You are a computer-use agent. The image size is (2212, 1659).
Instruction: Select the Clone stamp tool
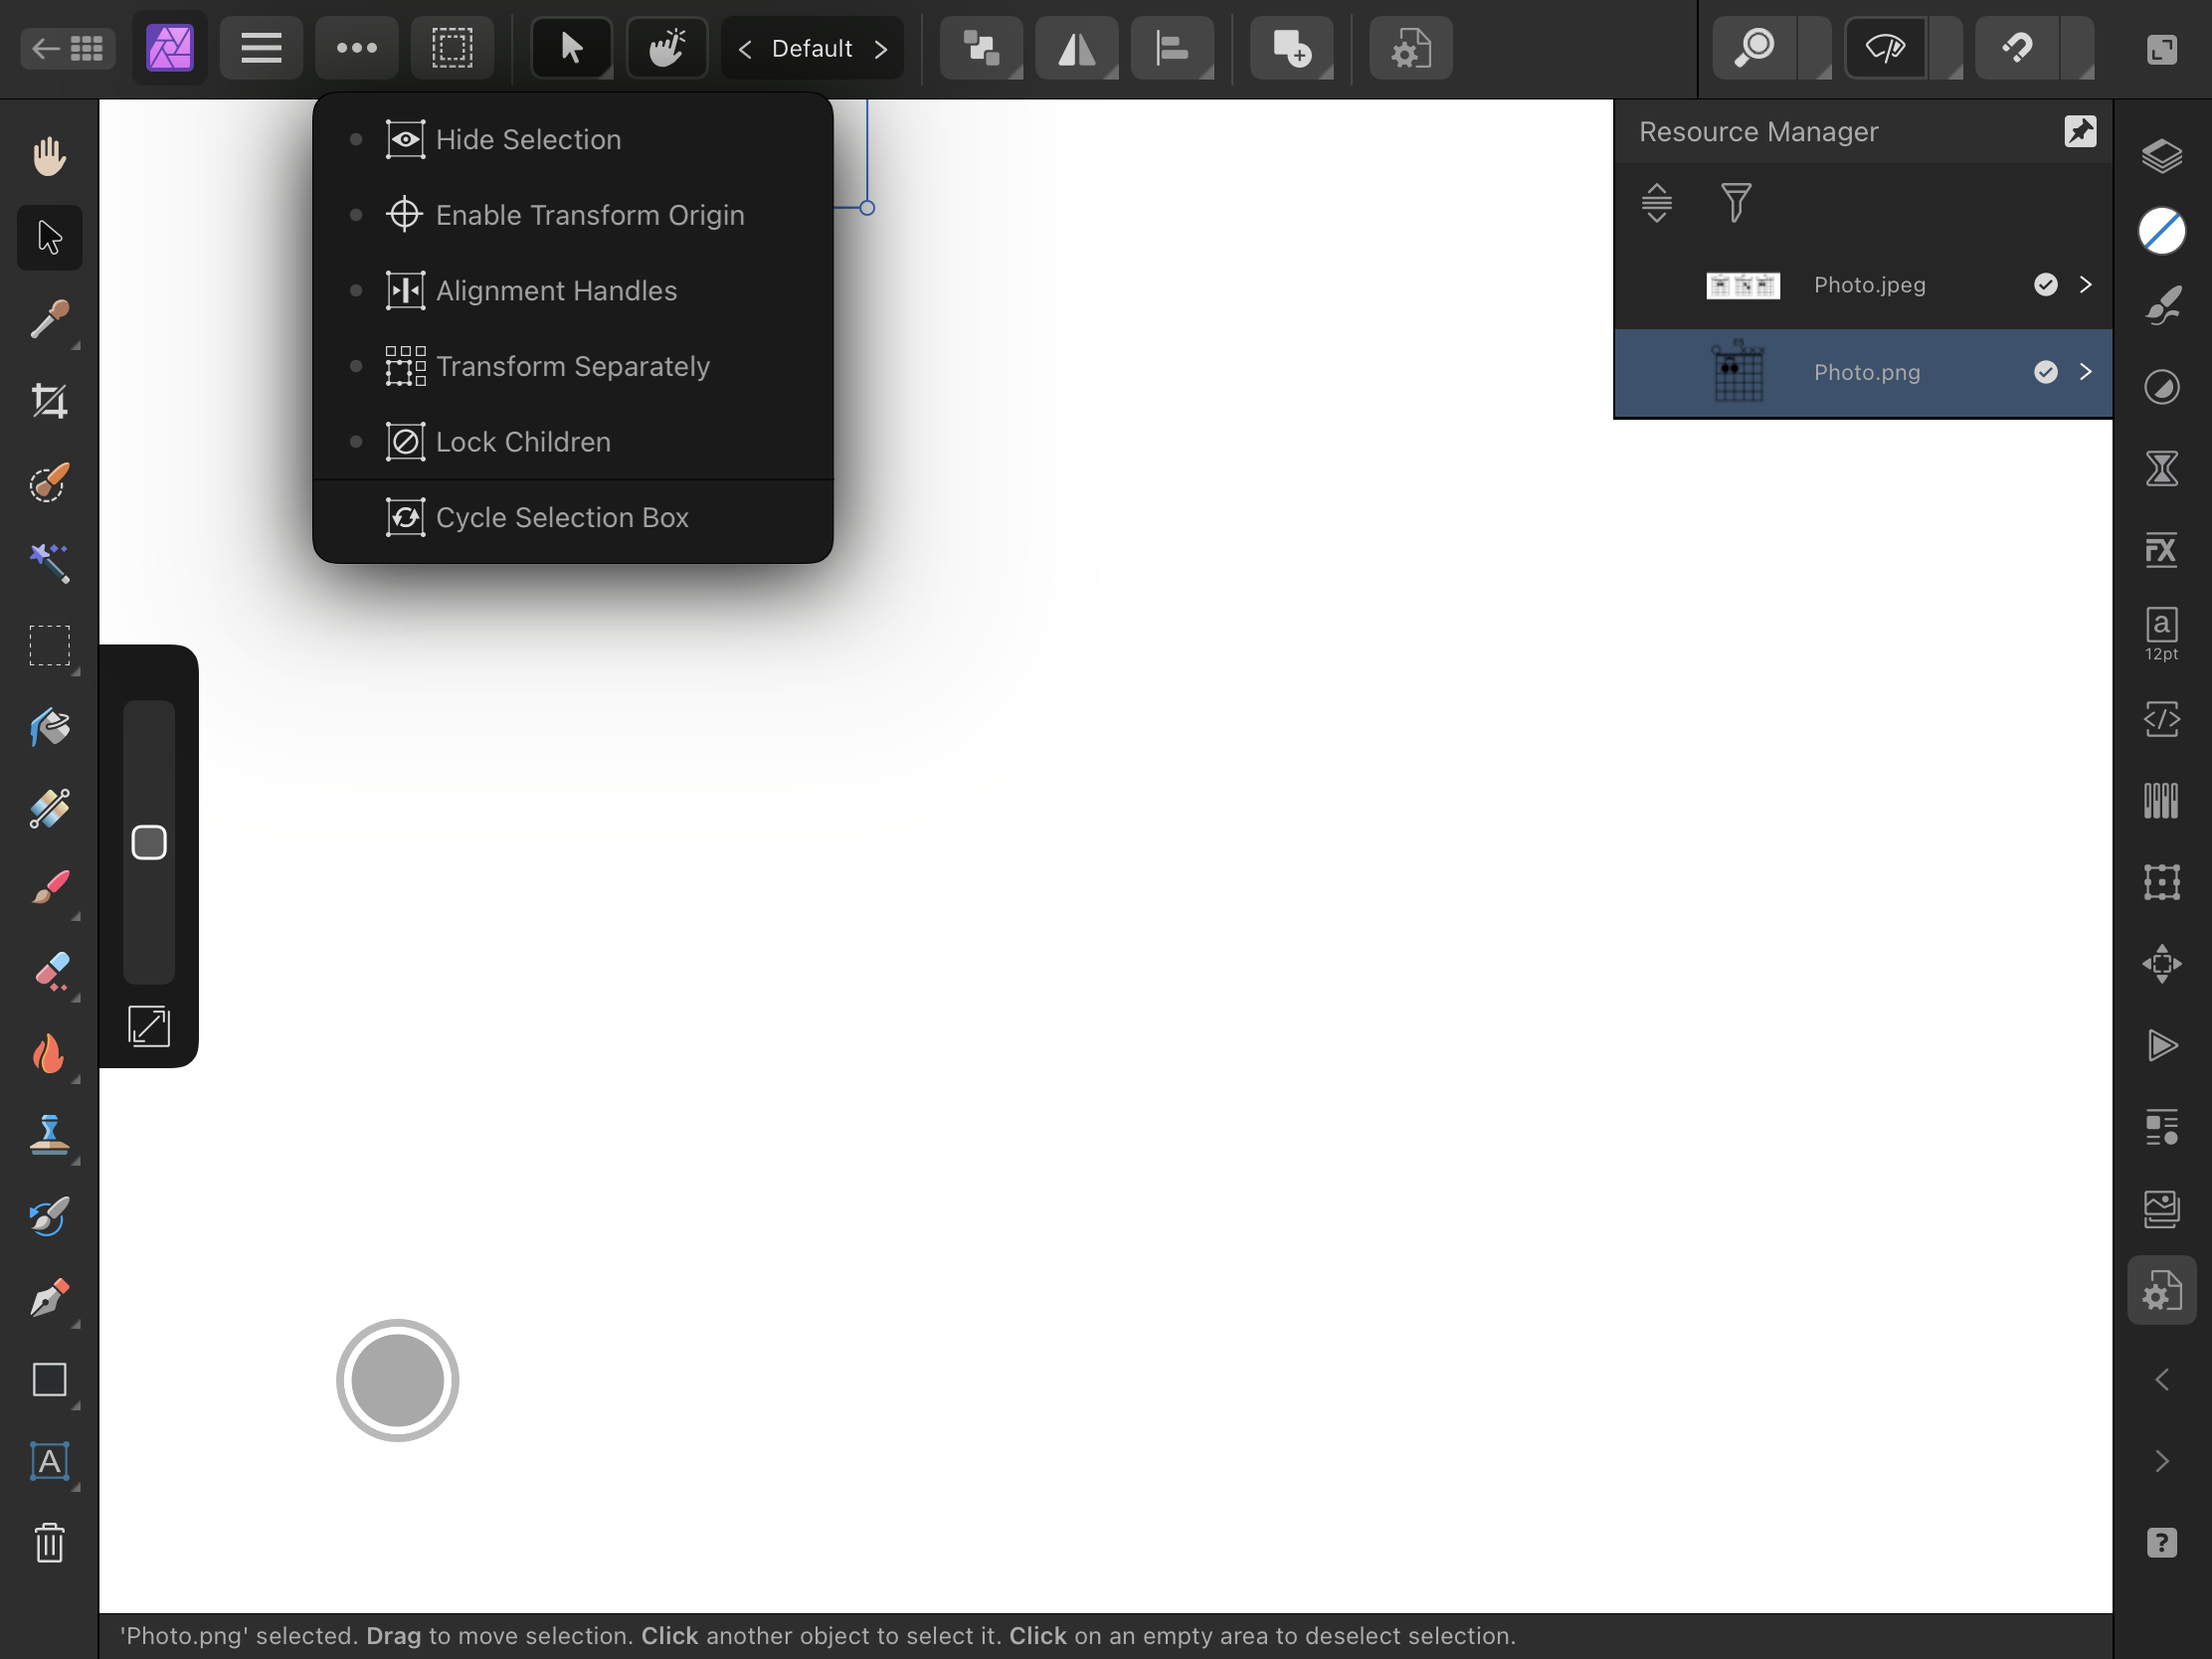(49, 1135)
